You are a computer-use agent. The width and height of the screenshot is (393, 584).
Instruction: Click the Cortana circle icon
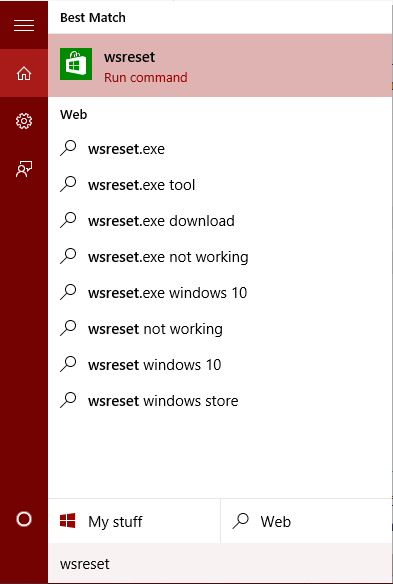[24, 519]
